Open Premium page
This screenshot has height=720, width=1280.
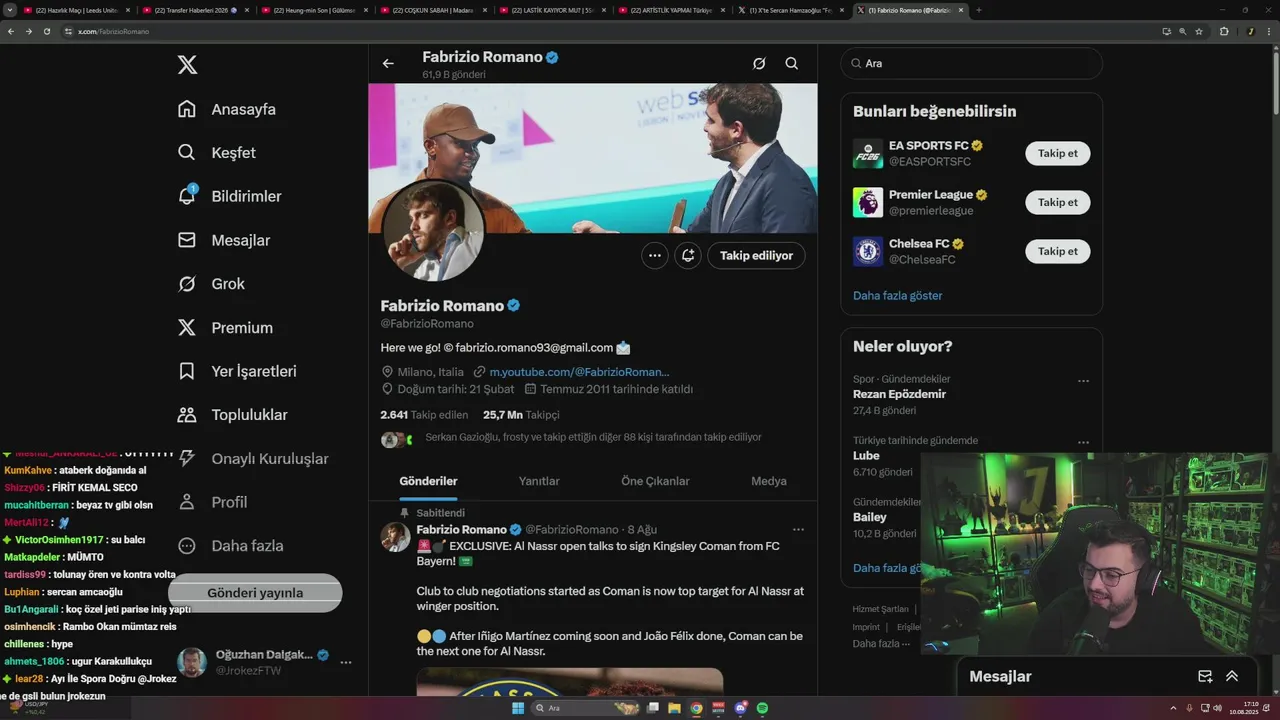pyautogui.click(x=225, y=327)
